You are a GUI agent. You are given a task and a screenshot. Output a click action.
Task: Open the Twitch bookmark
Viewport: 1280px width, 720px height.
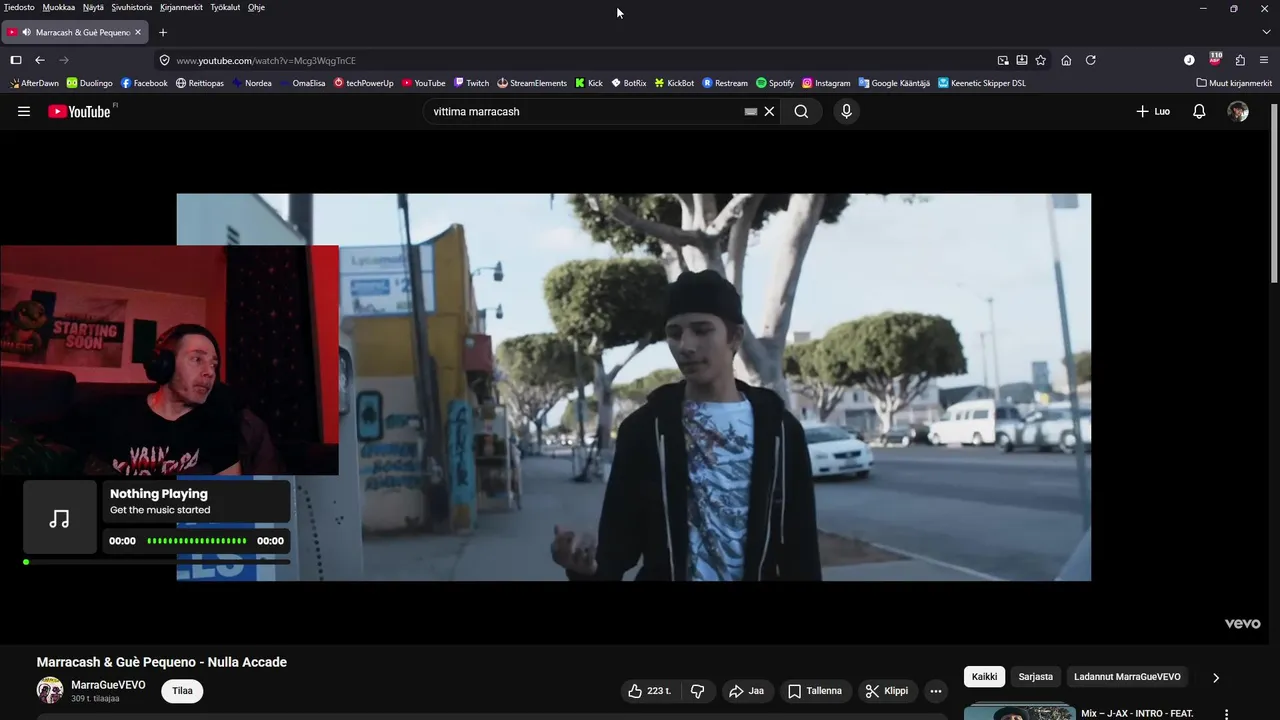click(x=471, y=83)
